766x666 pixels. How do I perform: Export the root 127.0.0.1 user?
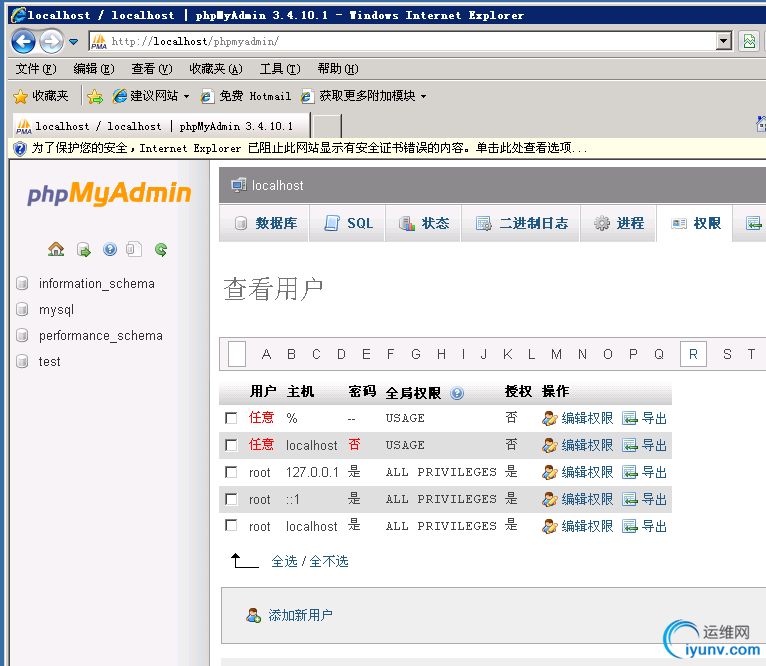(x=644, y=472)
